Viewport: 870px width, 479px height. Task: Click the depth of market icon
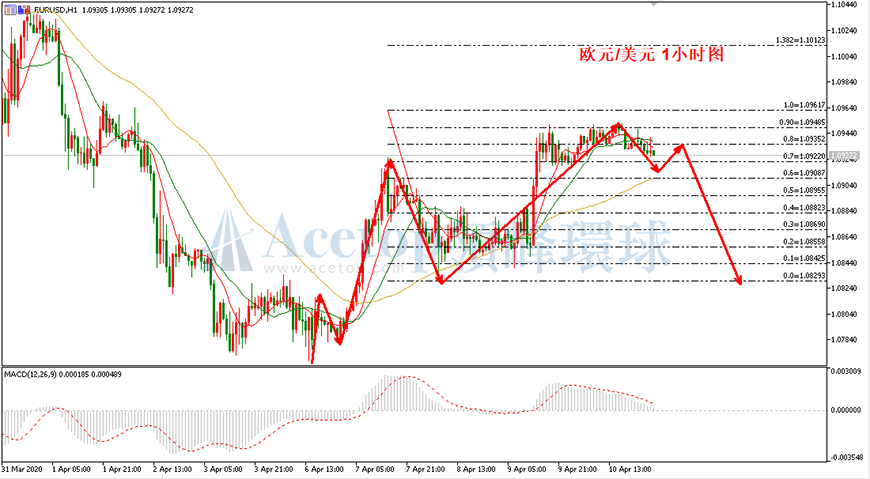[23, 9]
